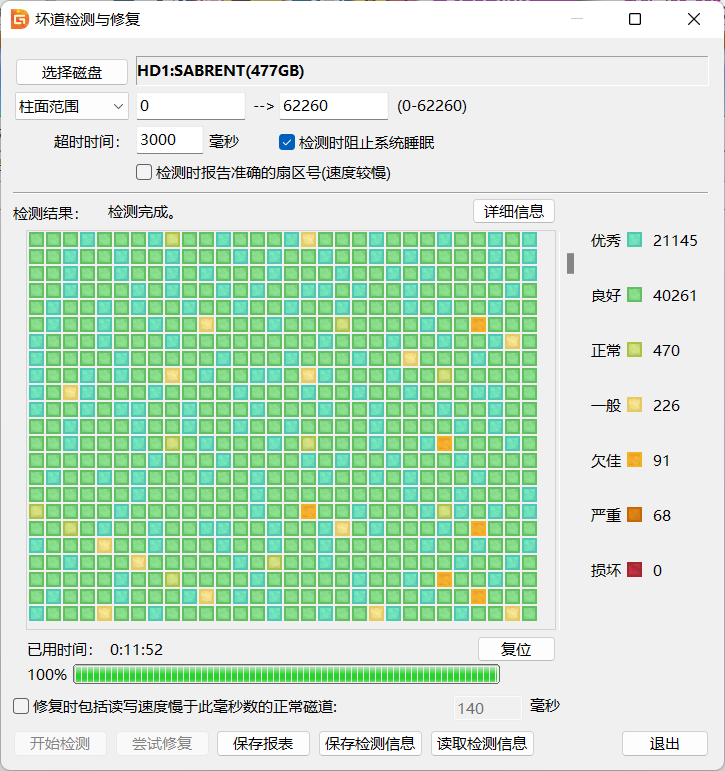Click the 开始检测 button
This screenshot has width=725, height=771.
pyautogui.click(x=60, y=743)
